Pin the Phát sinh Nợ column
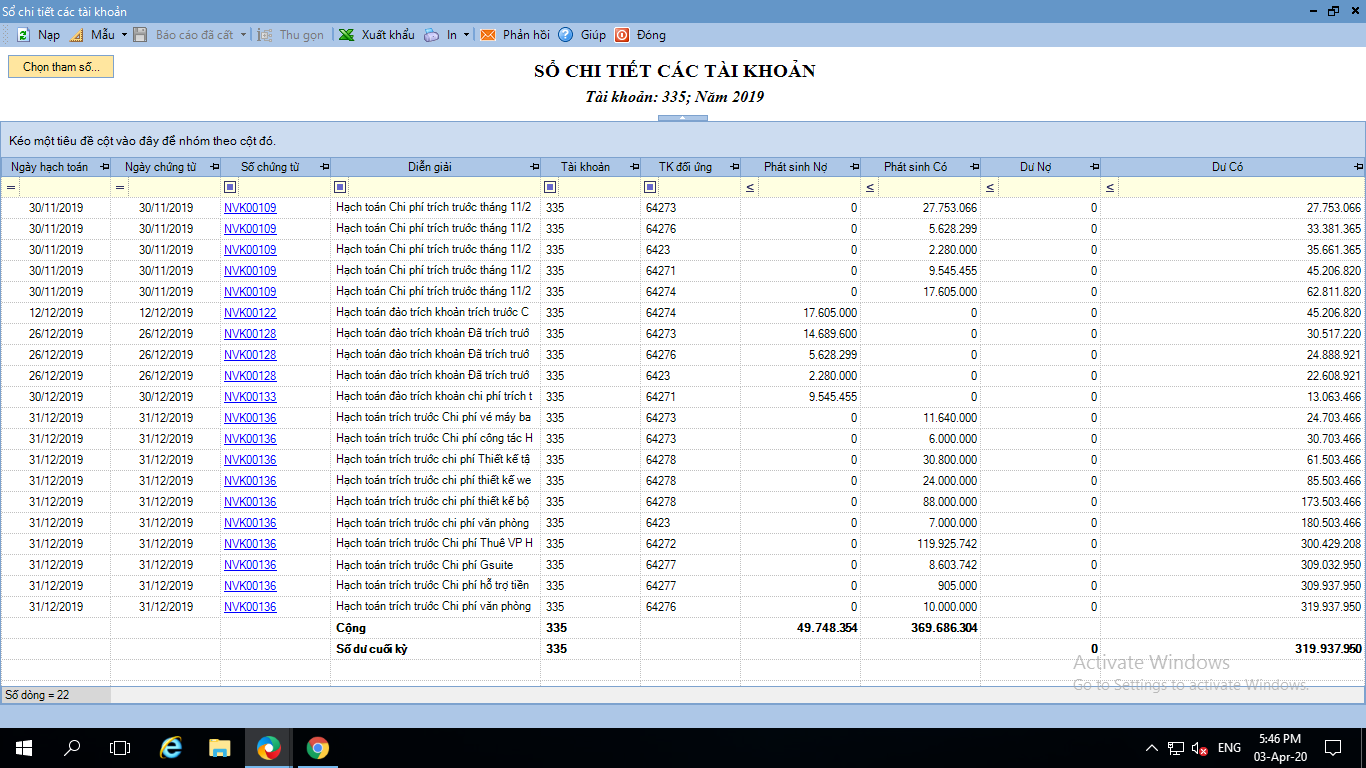The height and width of the screenshot is (768, 1366). [854, 167]
